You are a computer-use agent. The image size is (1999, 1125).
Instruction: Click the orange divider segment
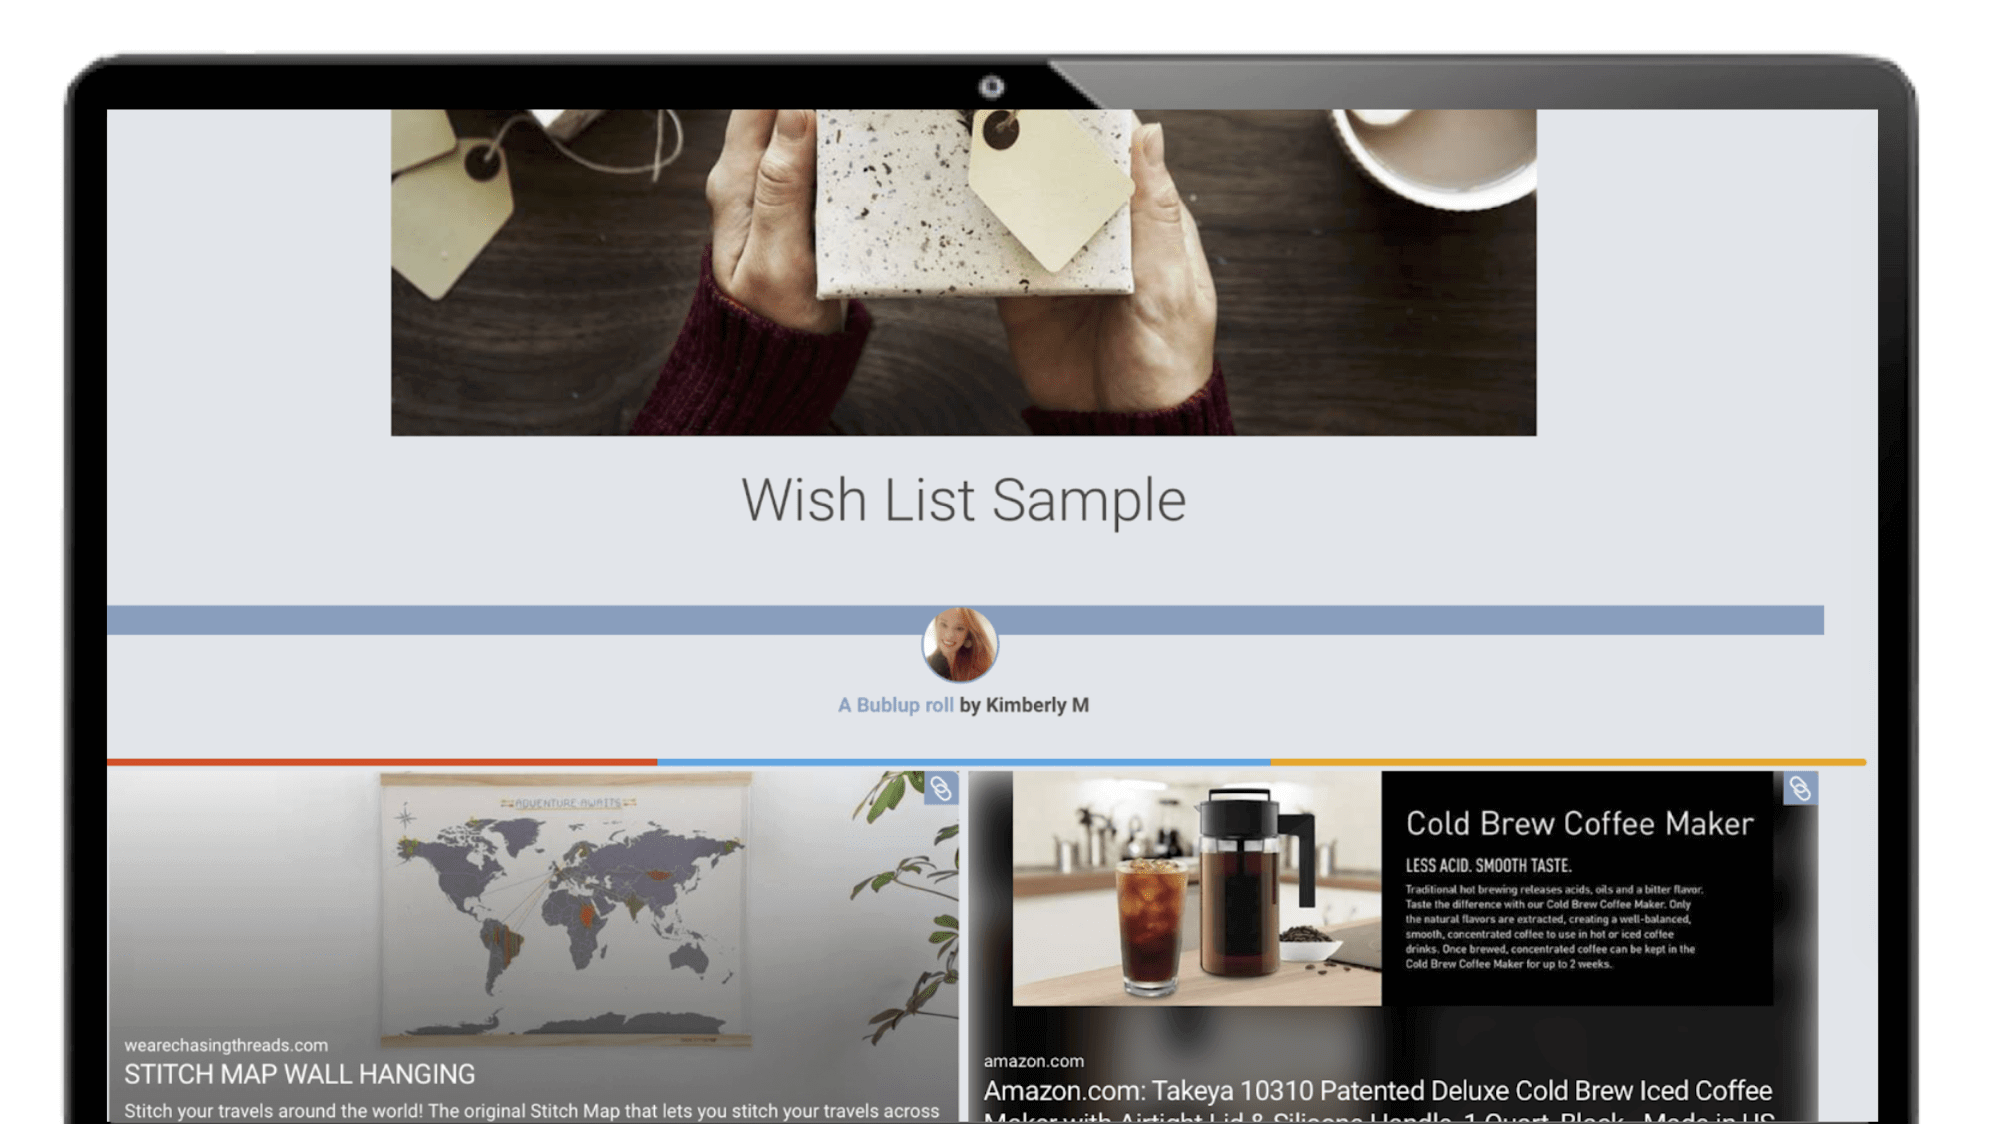tap(1568, 762)
